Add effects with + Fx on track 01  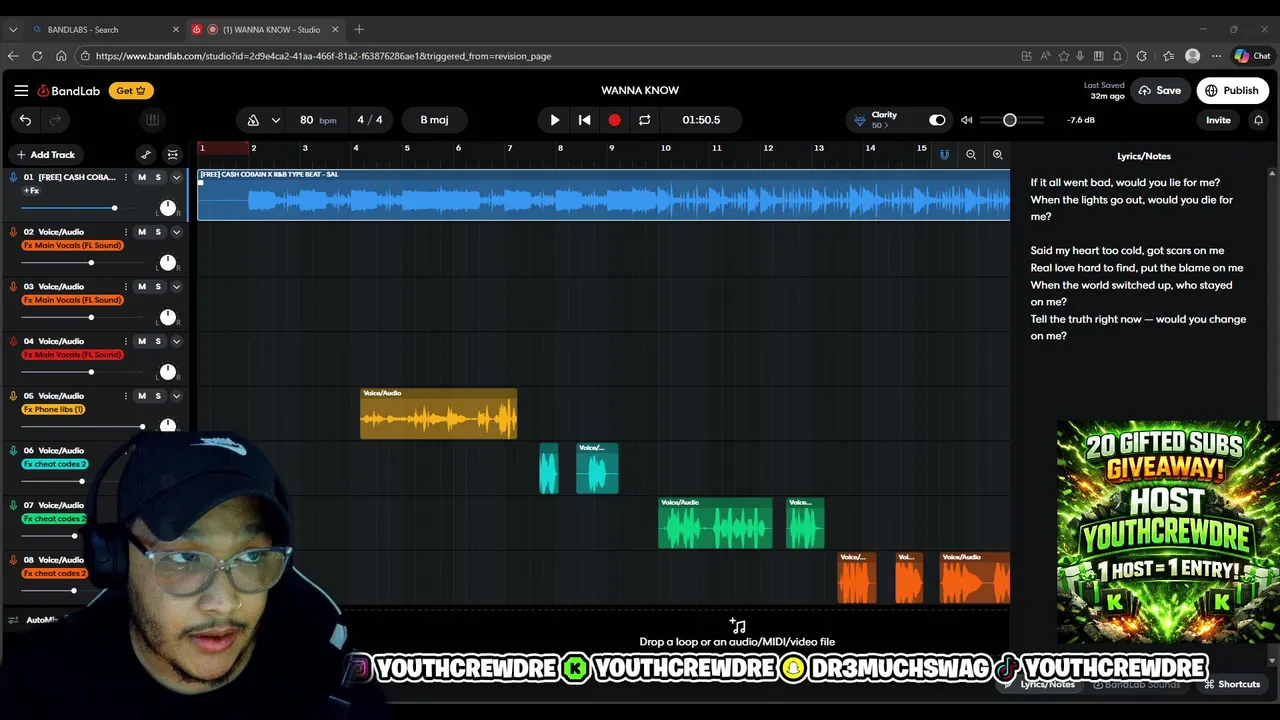(32, 190)
